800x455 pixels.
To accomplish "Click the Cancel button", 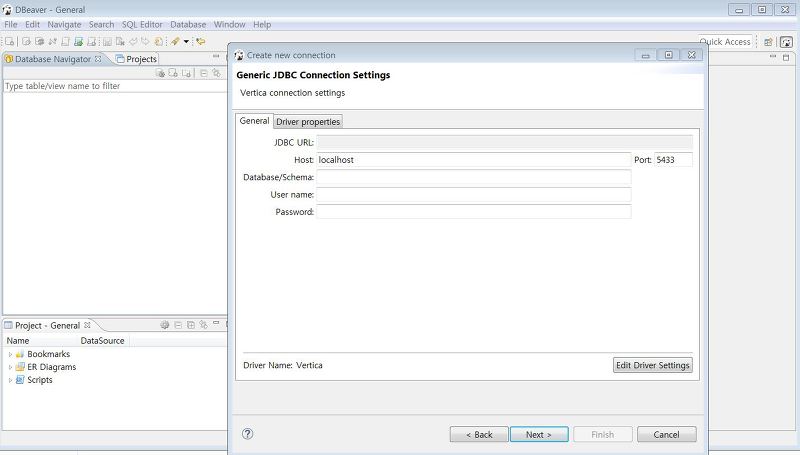I will (666, 435).
